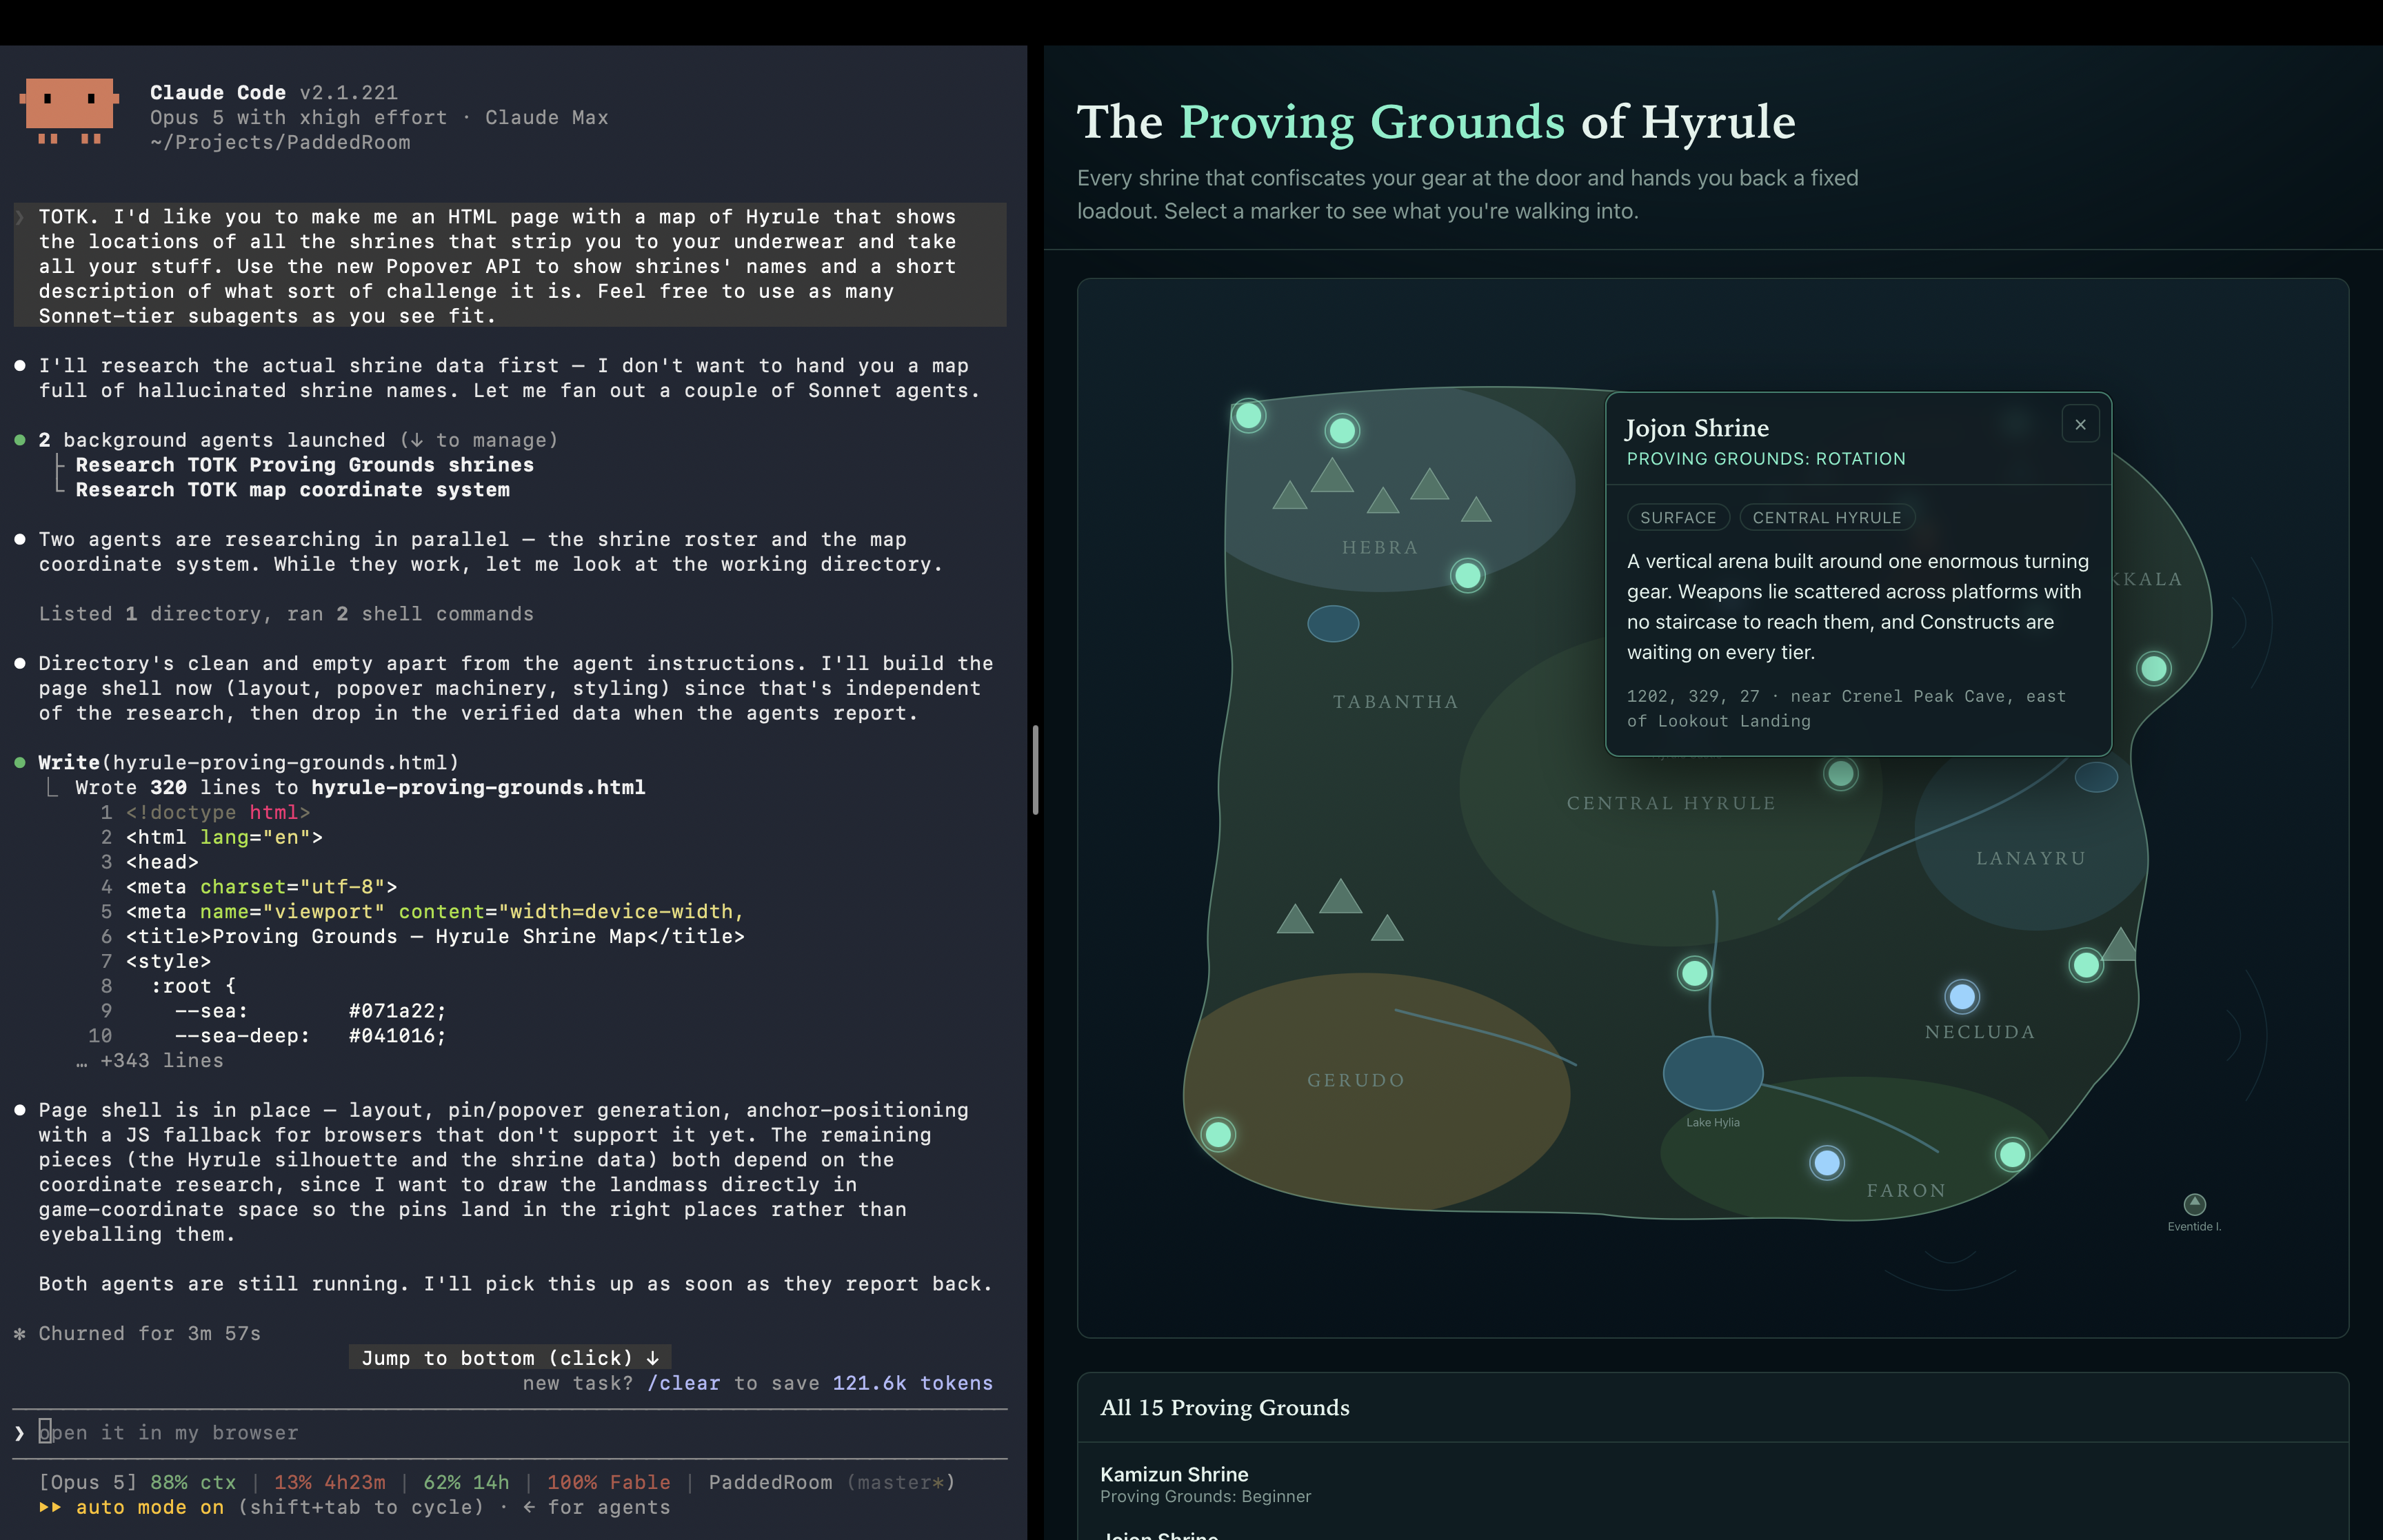Image resolution: width=2383 pixels, height=1540 pixels.
Task: Click the "/clear" command hint in the terminal
Action: pyautogui.click(x=684, y=1383)
